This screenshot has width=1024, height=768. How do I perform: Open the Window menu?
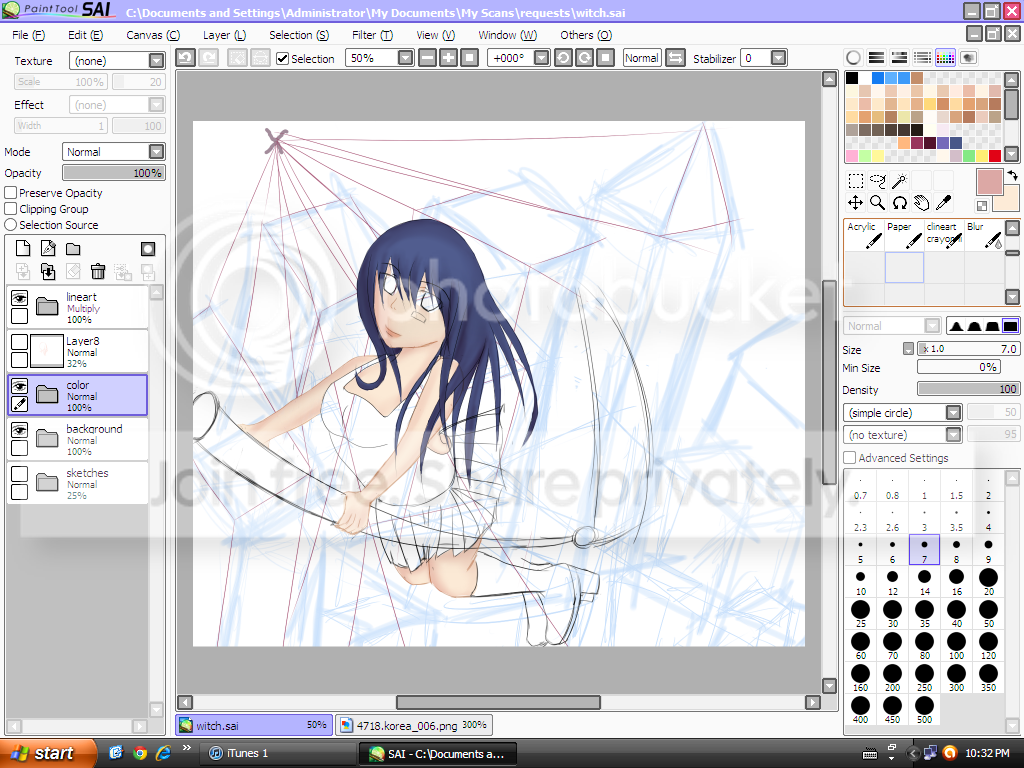[507, 35]
